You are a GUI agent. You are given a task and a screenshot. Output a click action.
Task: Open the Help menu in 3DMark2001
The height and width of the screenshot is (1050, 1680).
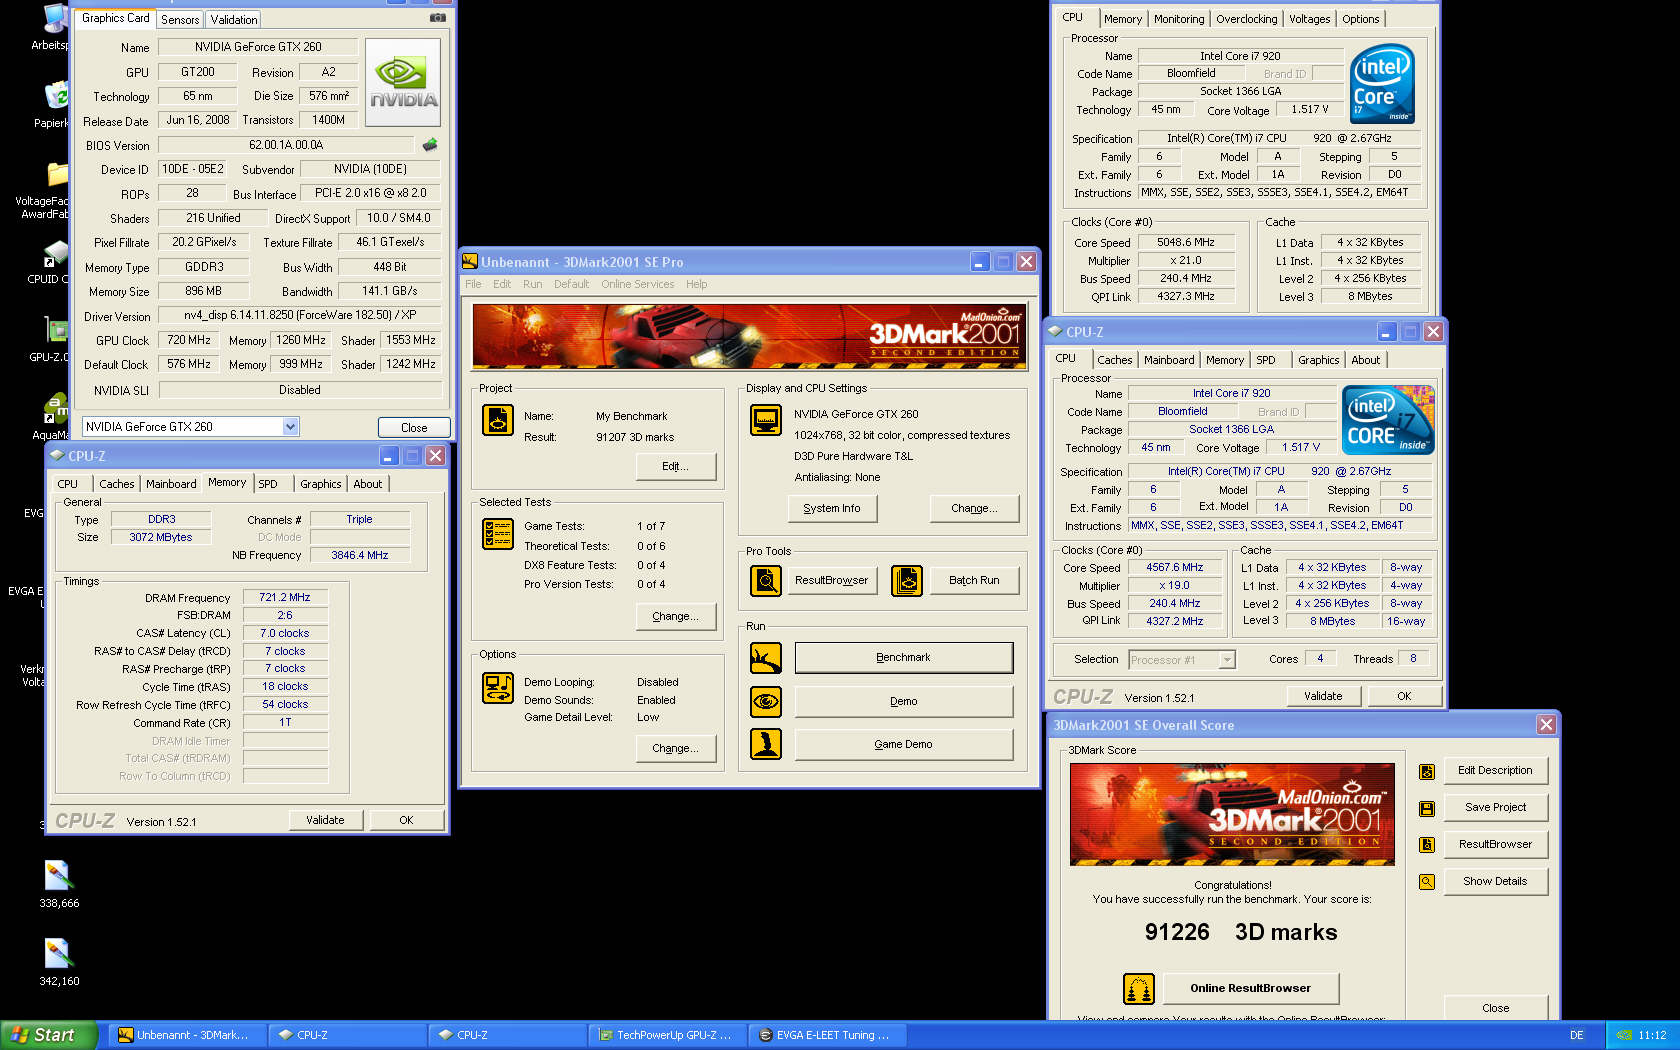(x=696, y=284)
